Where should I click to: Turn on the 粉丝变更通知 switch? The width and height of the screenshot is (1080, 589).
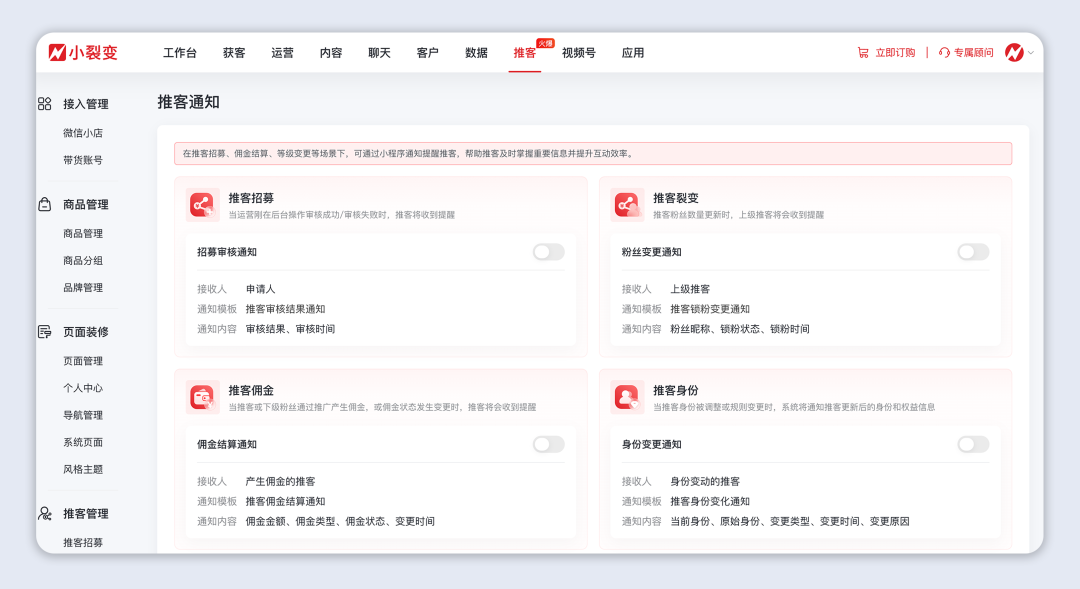click(973, 252)
